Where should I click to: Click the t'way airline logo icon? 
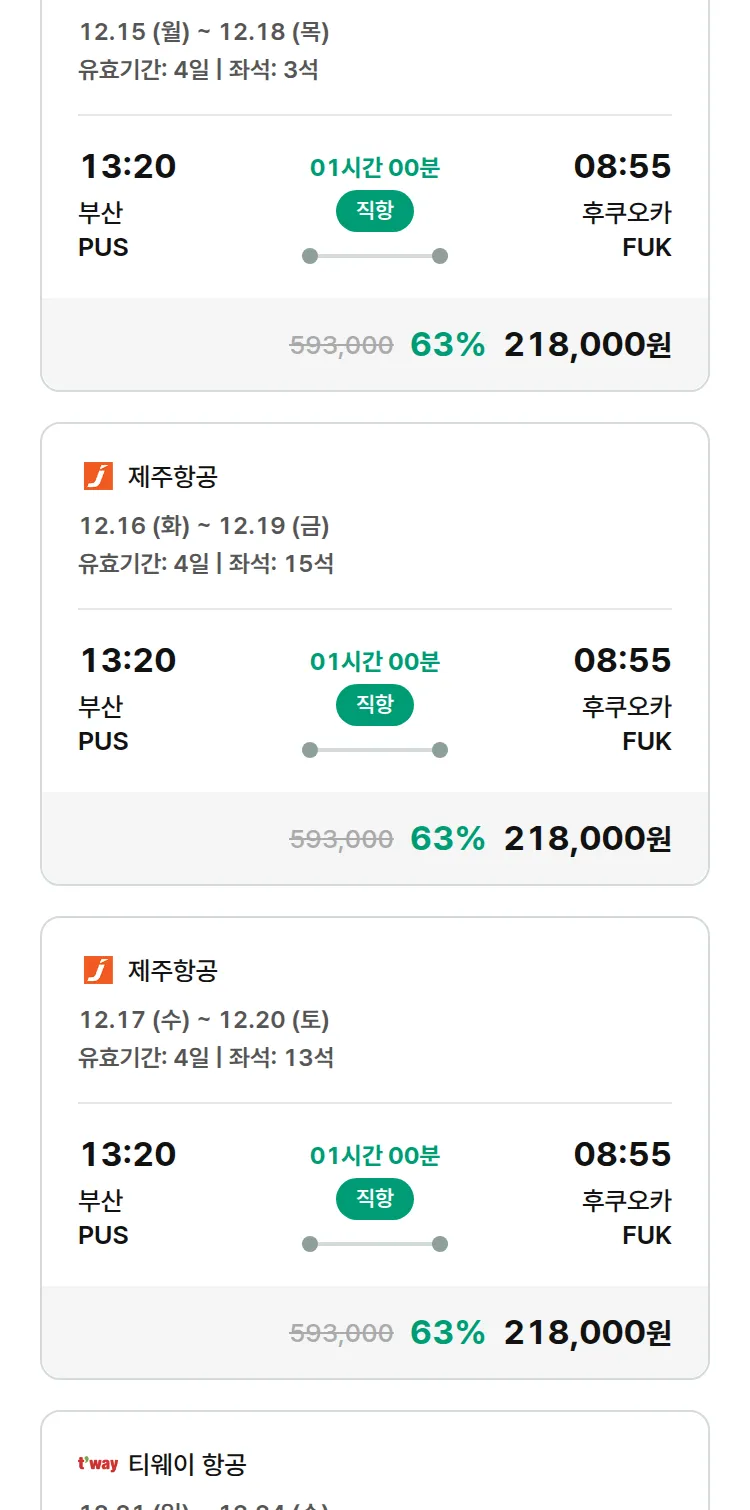pos(98,1464)
